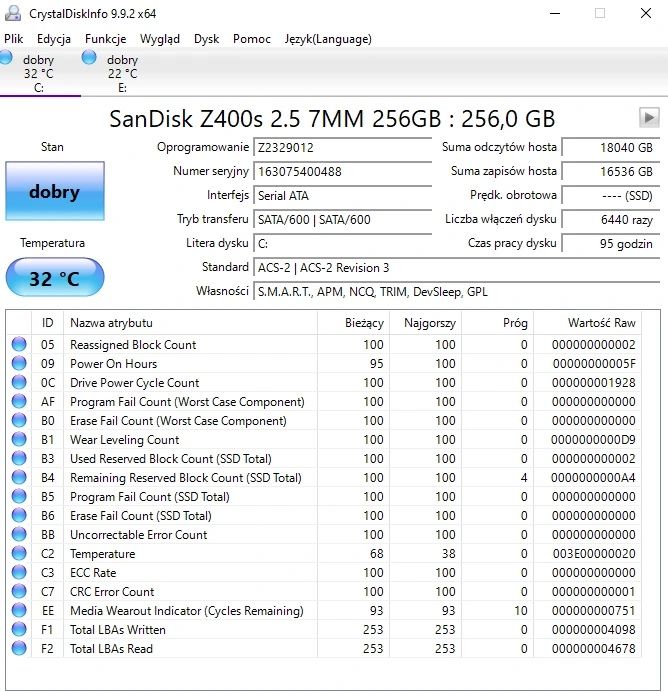Click status icon of Uncorrectable Error Count

(19, 534)
